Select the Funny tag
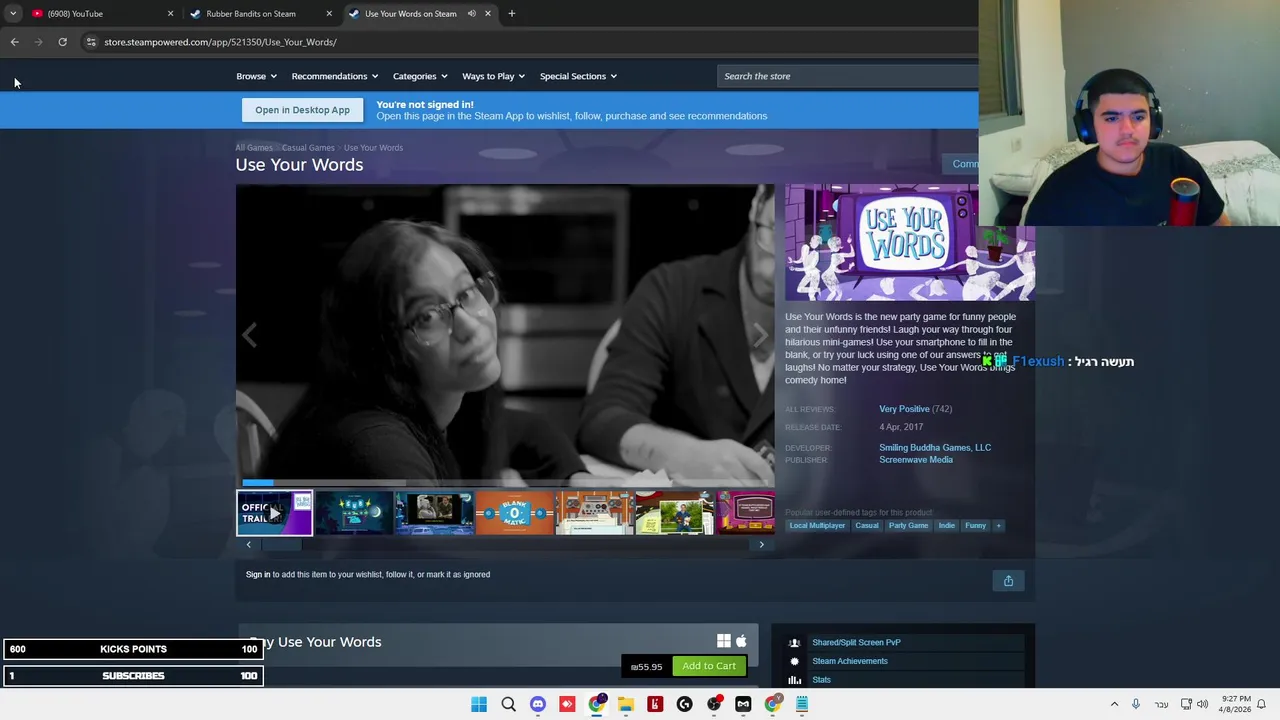This screenshot has height=720, width=1280. pos(975,526)
